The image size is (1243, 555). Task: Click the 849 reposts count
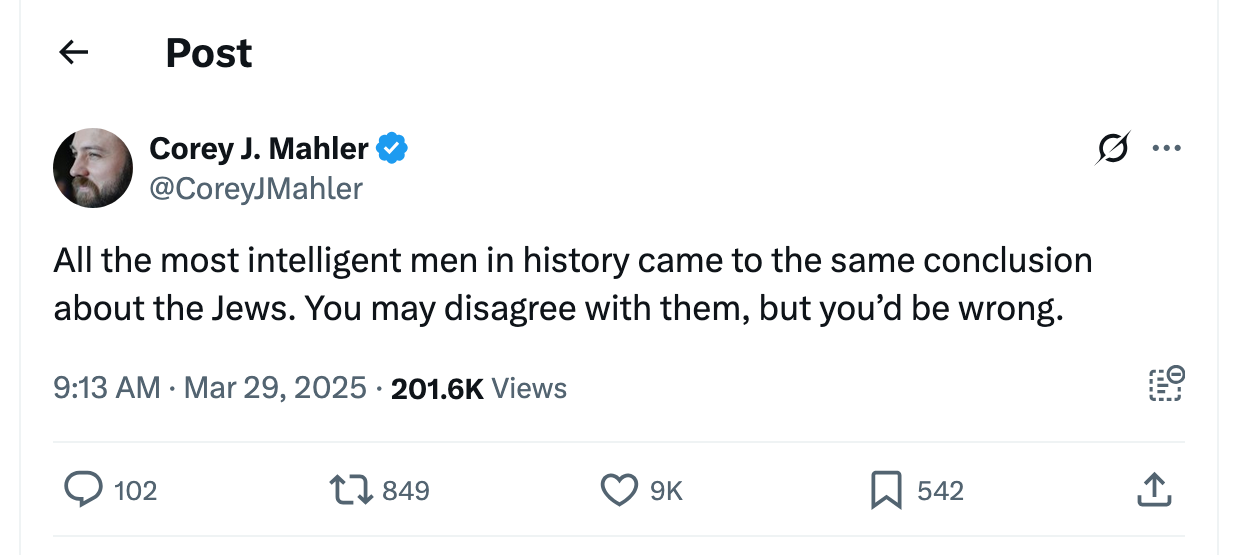pos(406,491)
